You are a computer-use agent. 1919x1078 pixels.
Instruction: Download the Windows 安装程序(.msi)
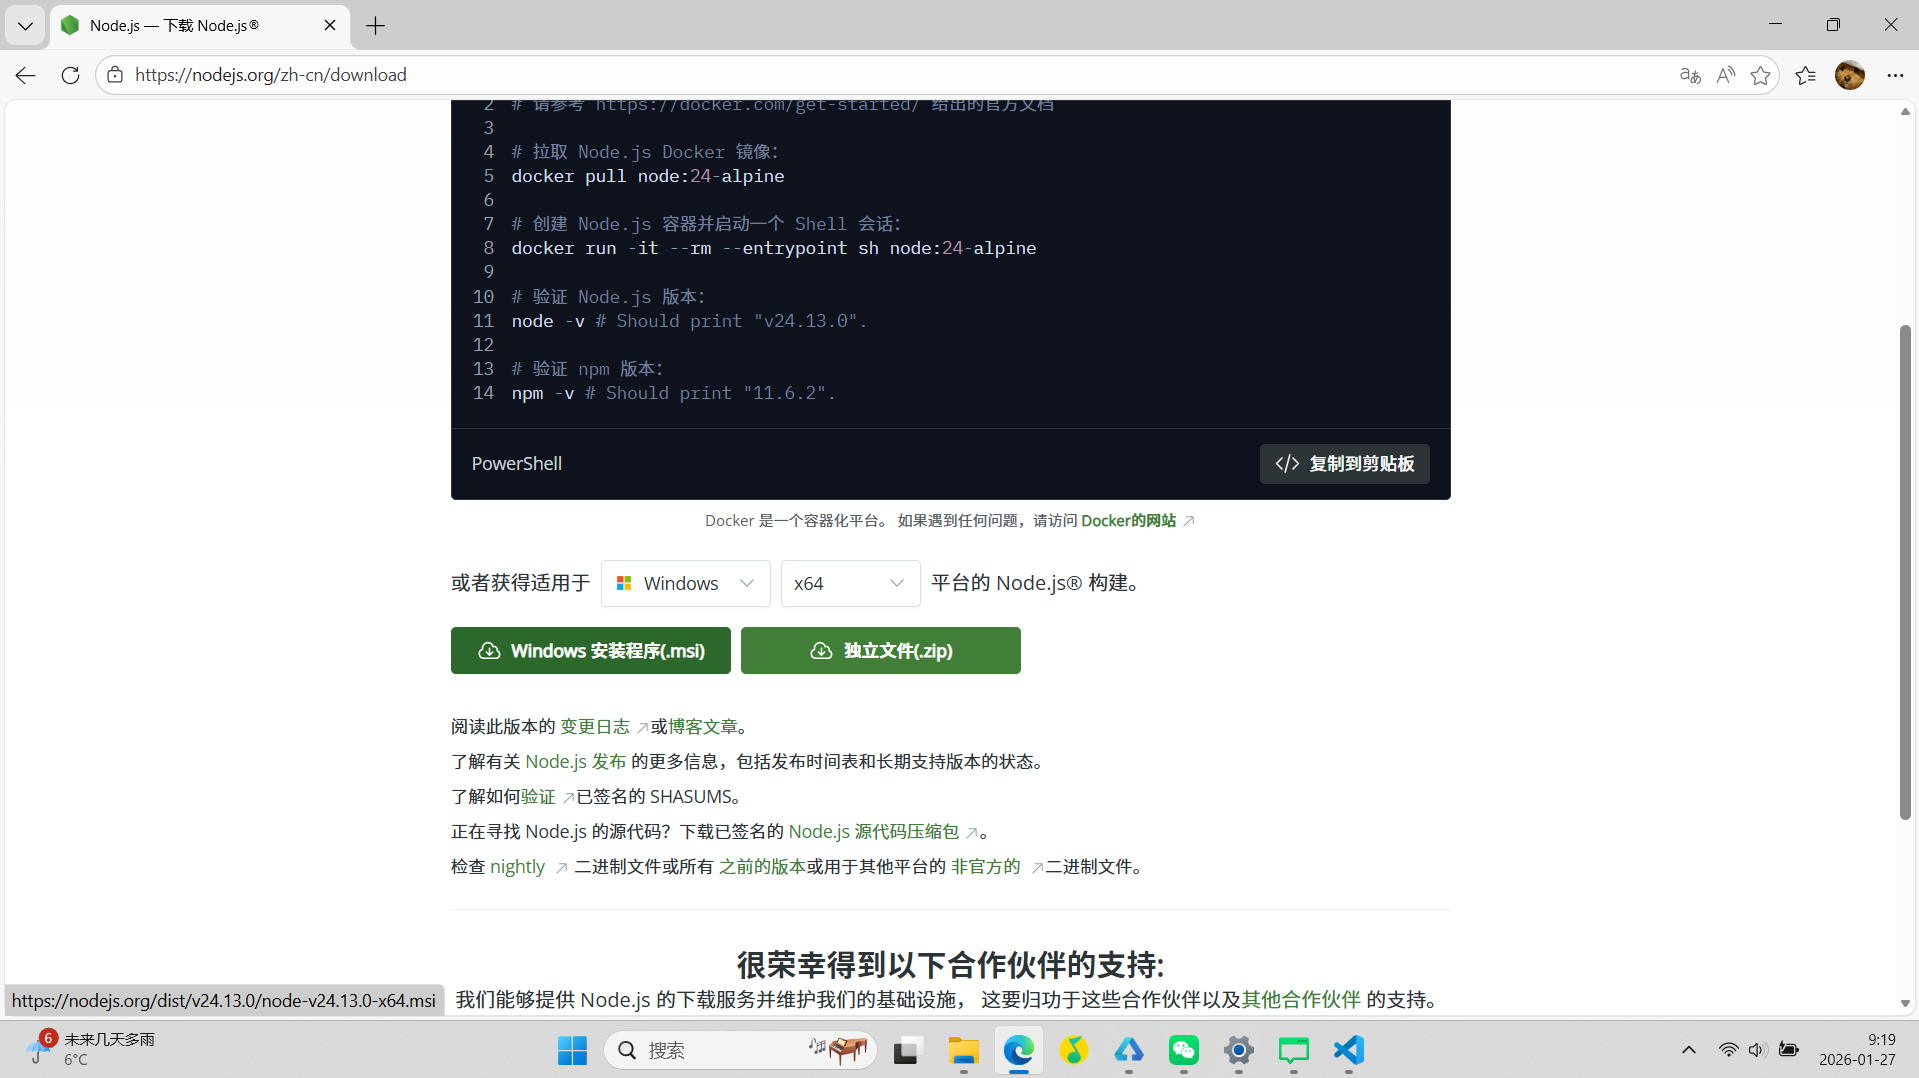591,651
